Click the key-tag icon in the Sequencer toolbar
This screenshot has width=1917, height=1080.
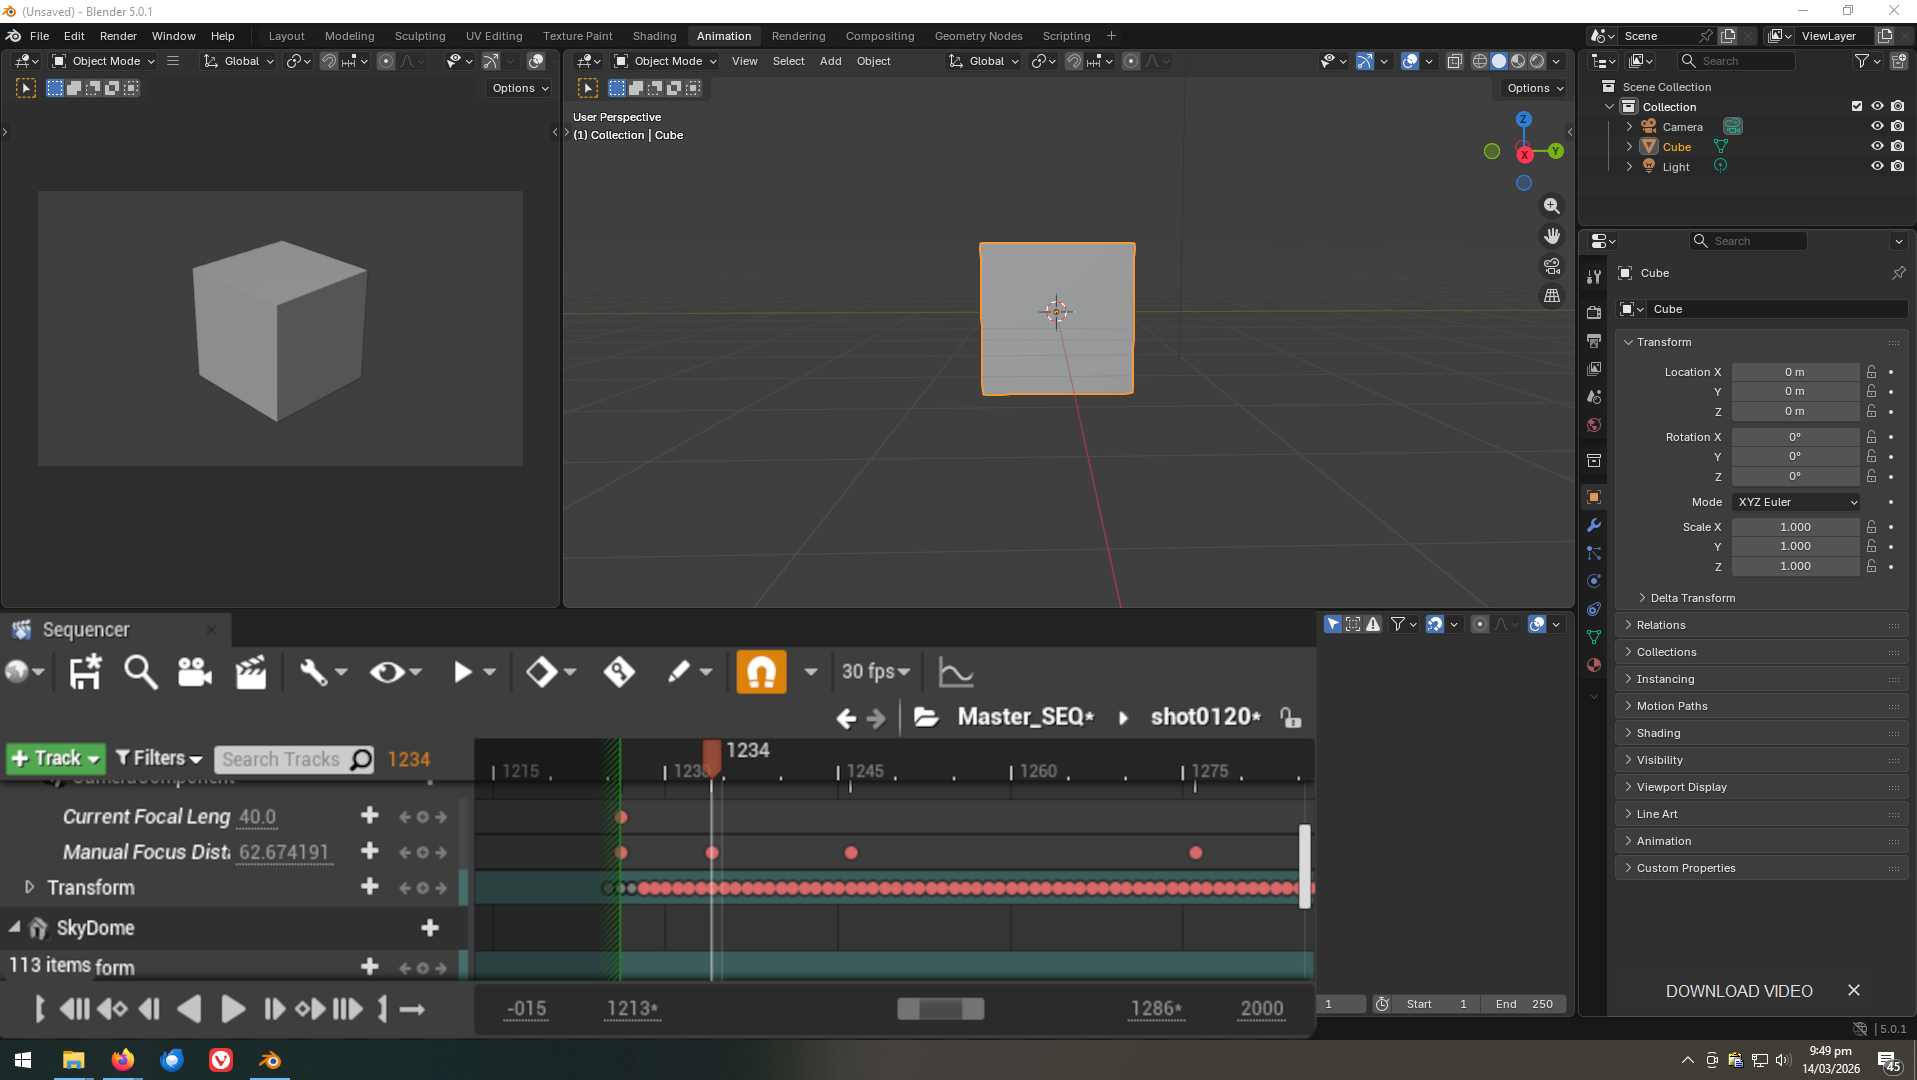click(619, 672)
